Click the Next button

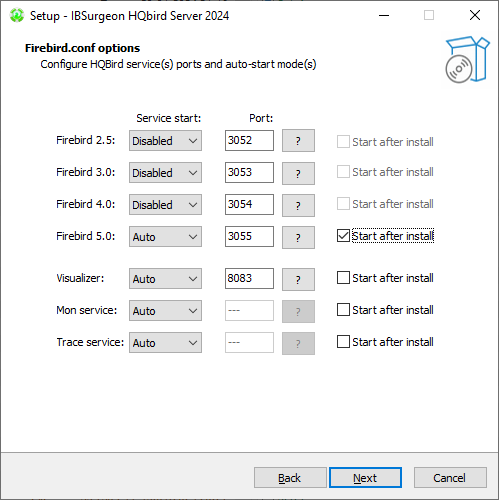tap(365, 478)
